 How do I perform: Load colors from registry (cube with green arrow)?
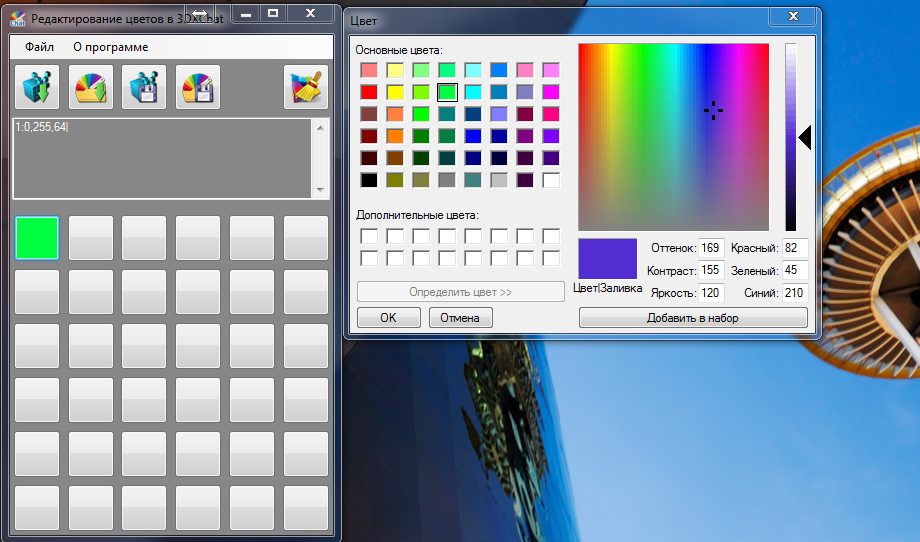37,87
